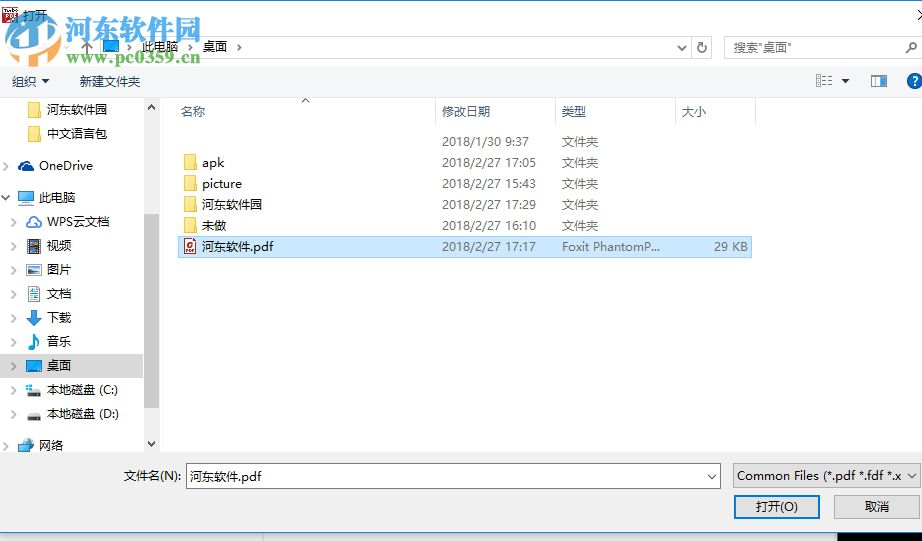
Task: Open the 组织 menu
Action: click(31, 81)
